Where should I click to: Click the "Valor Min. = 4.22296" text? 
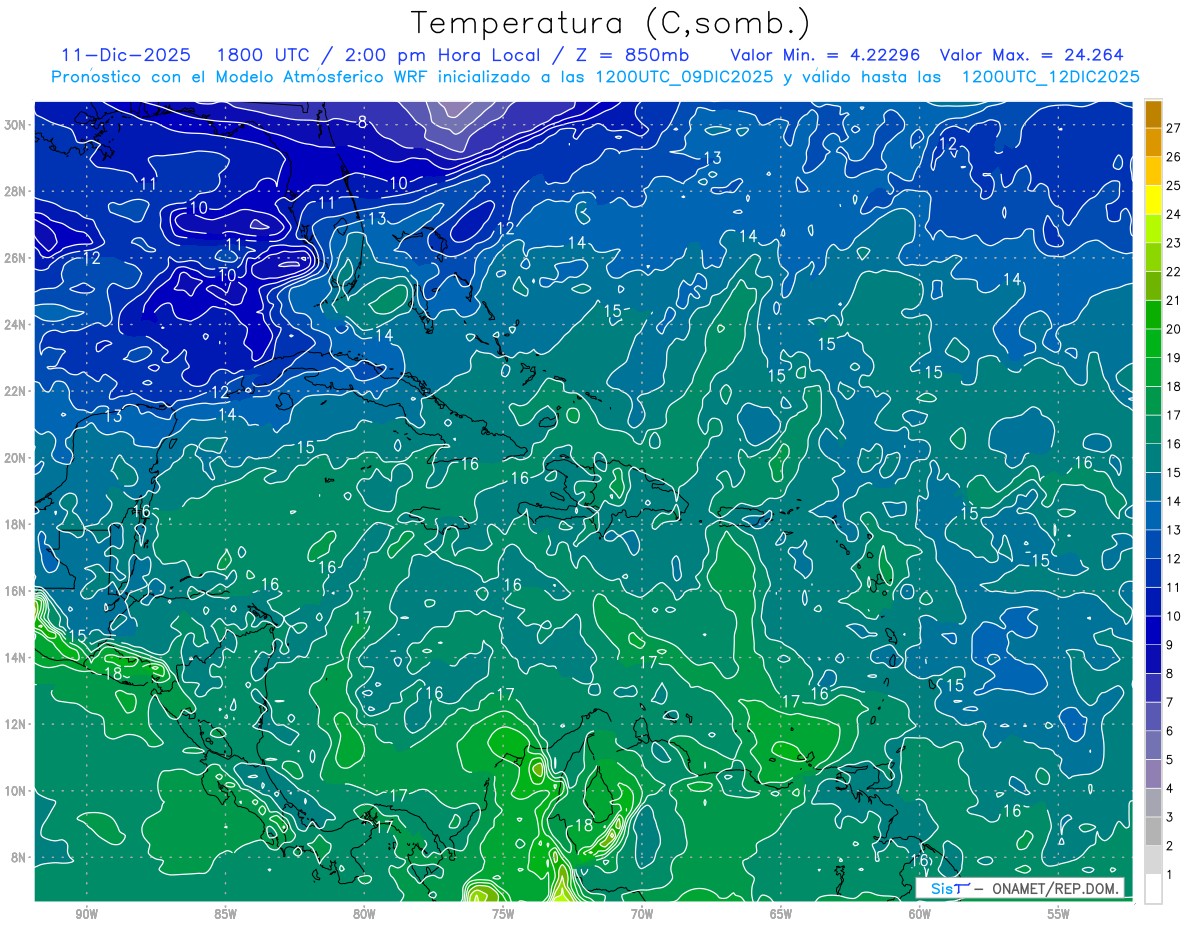tap(826, 55)
